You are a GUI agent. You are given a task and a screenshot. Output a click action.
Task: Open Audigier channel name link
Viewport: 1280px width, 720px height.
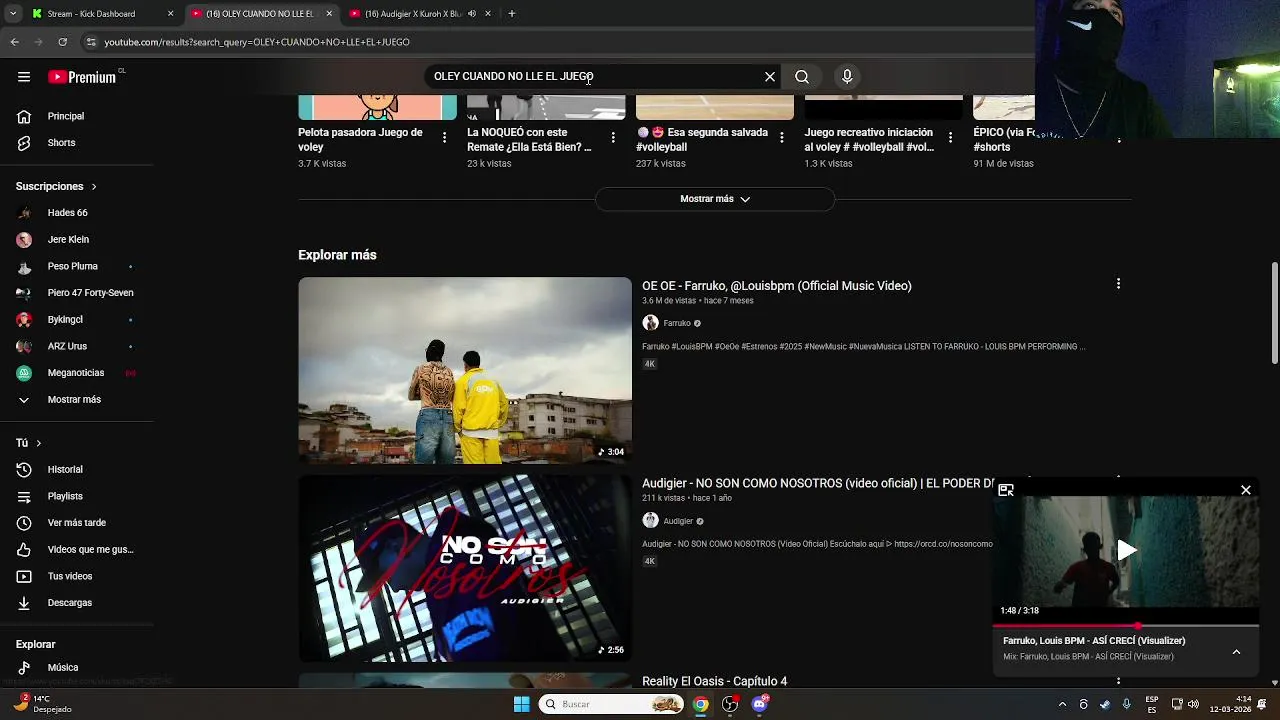[678, 521]
